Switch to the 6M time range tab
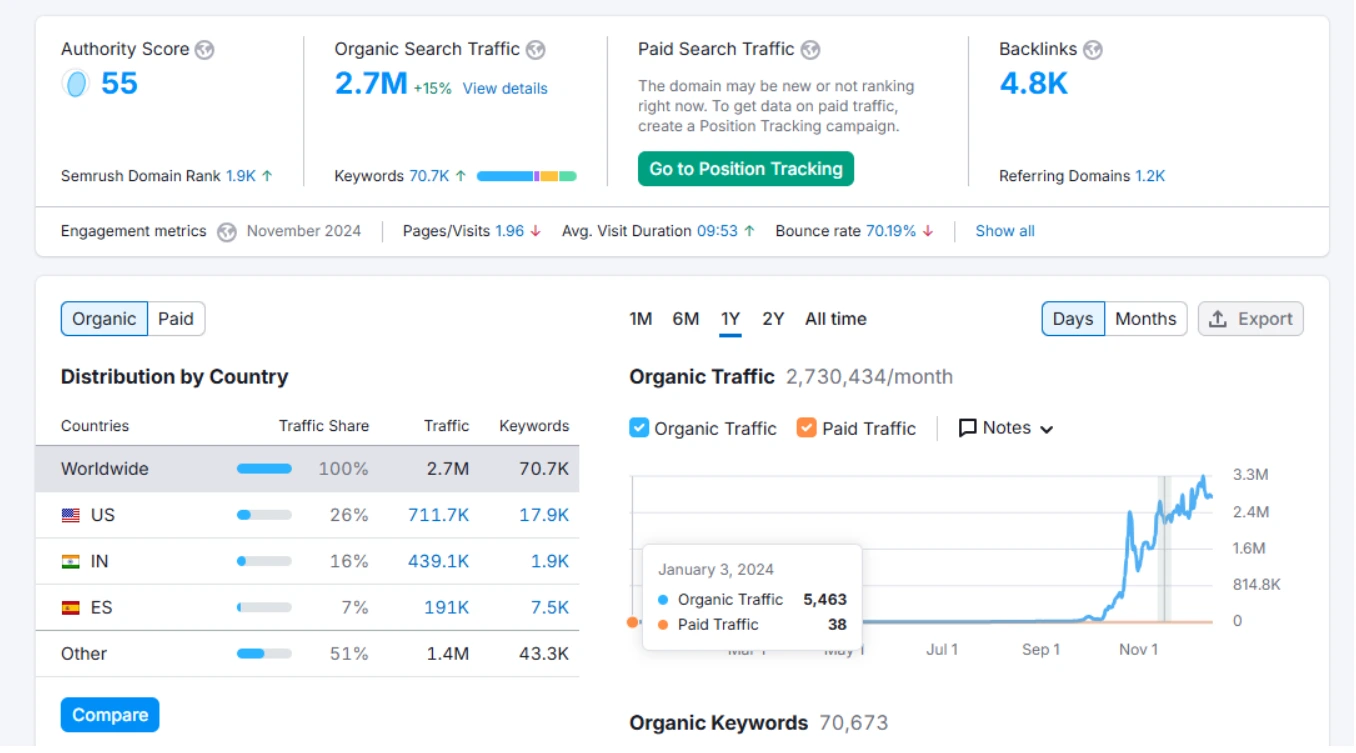 tap(685, 318)
